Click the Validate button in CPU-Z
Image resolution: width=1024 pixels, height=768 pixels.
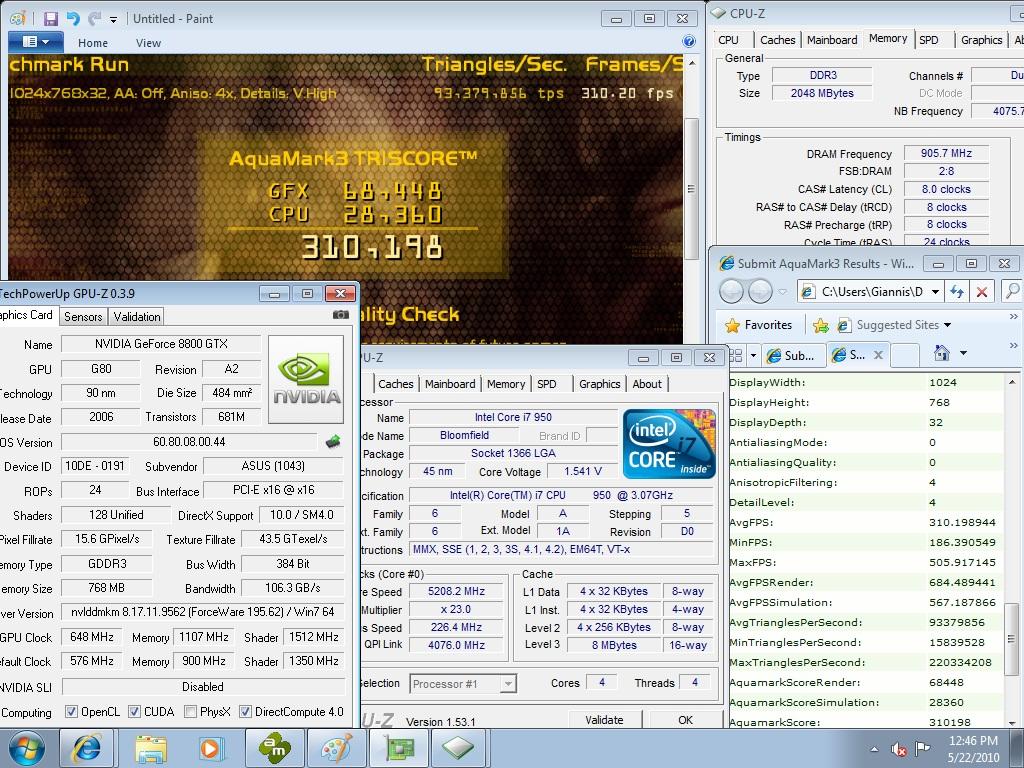(x=604, y=720)
